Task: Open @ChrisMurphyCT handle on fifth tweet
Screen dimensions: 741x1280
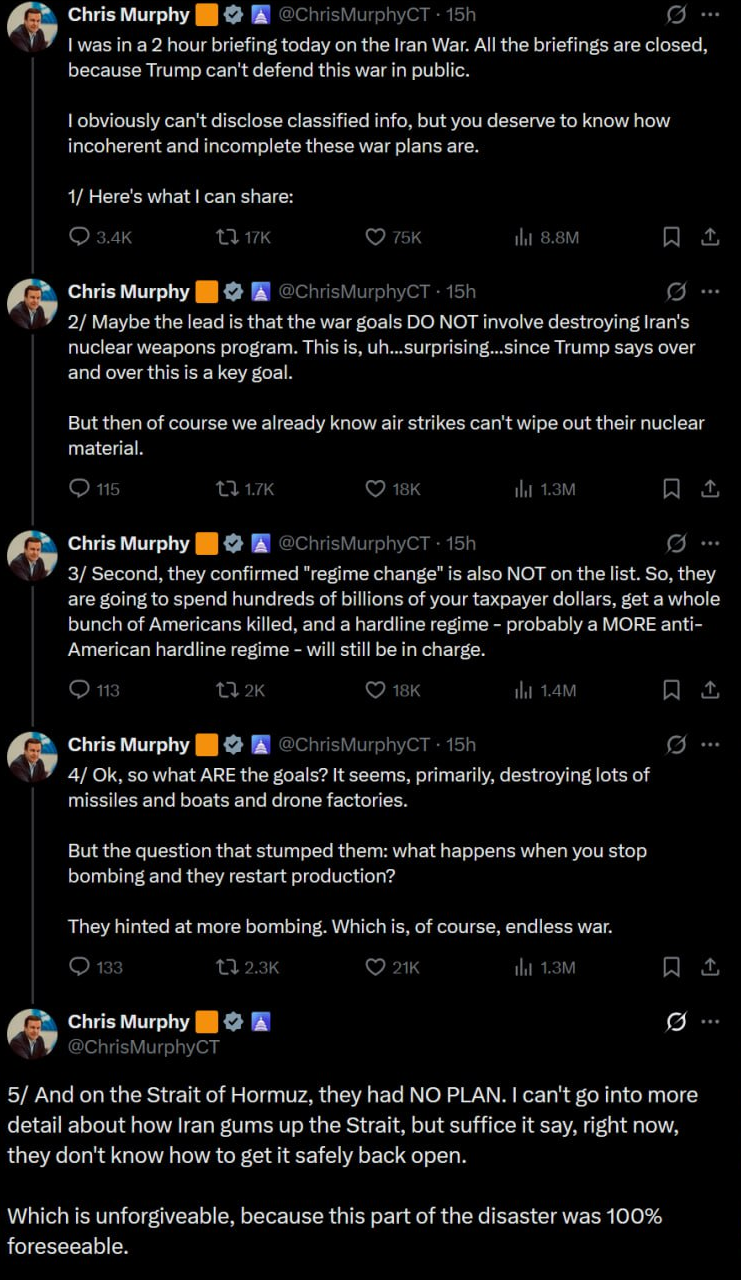Action: (143, 1047)
